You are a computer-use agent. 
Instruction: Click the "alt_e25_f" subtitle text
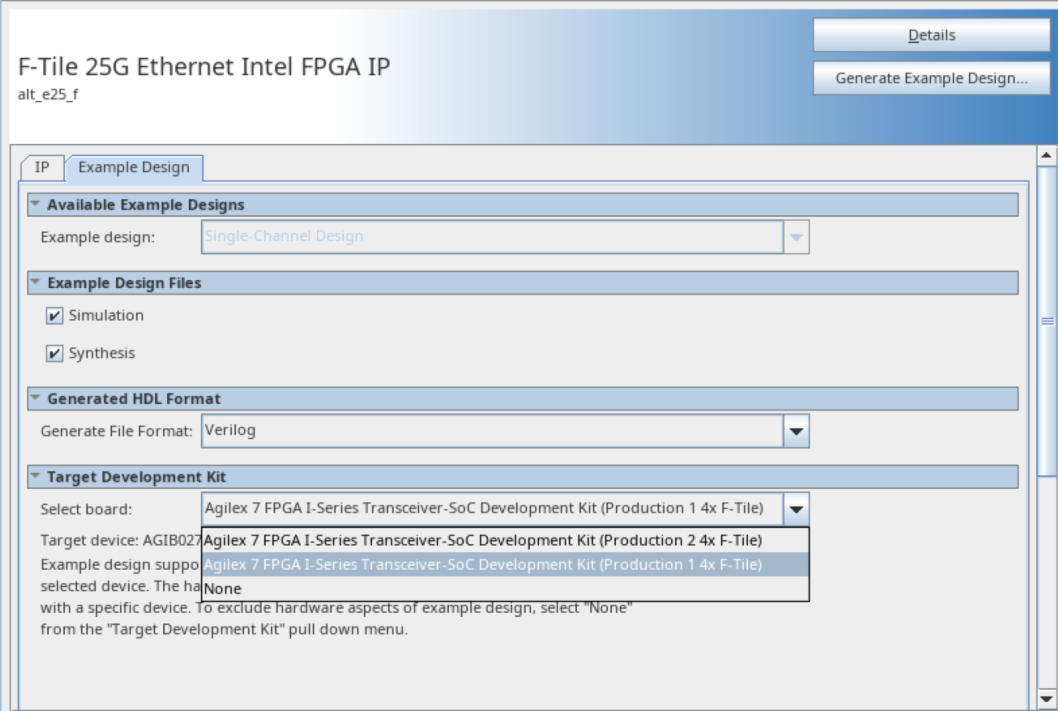(48, 94)
